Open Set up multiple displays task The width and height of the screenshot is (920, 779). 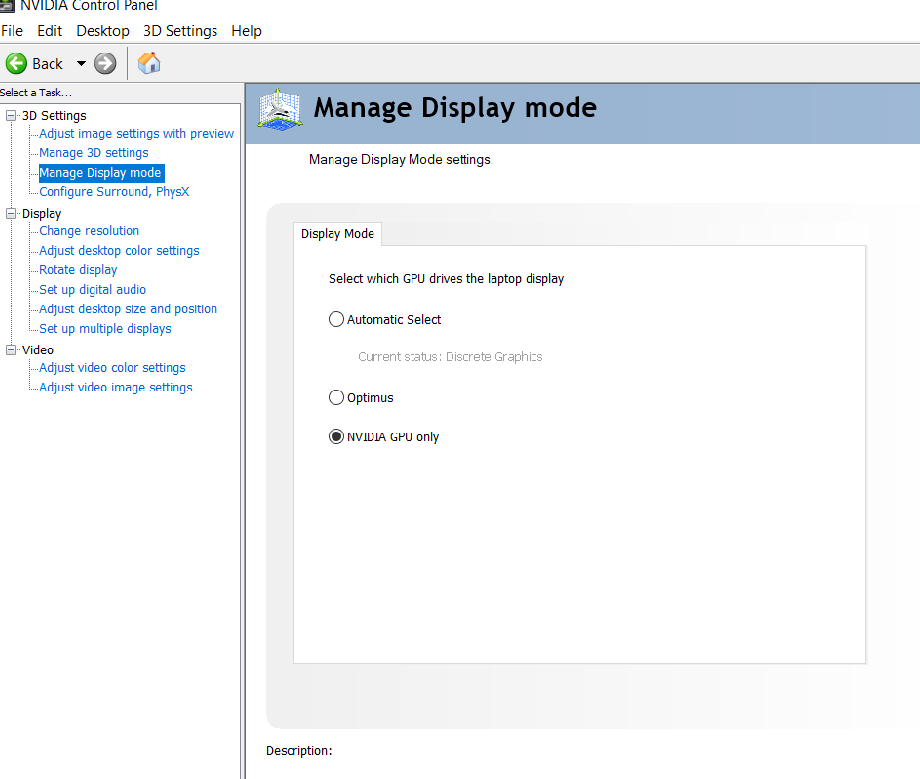pyautogui.click(x=105, y=328)
